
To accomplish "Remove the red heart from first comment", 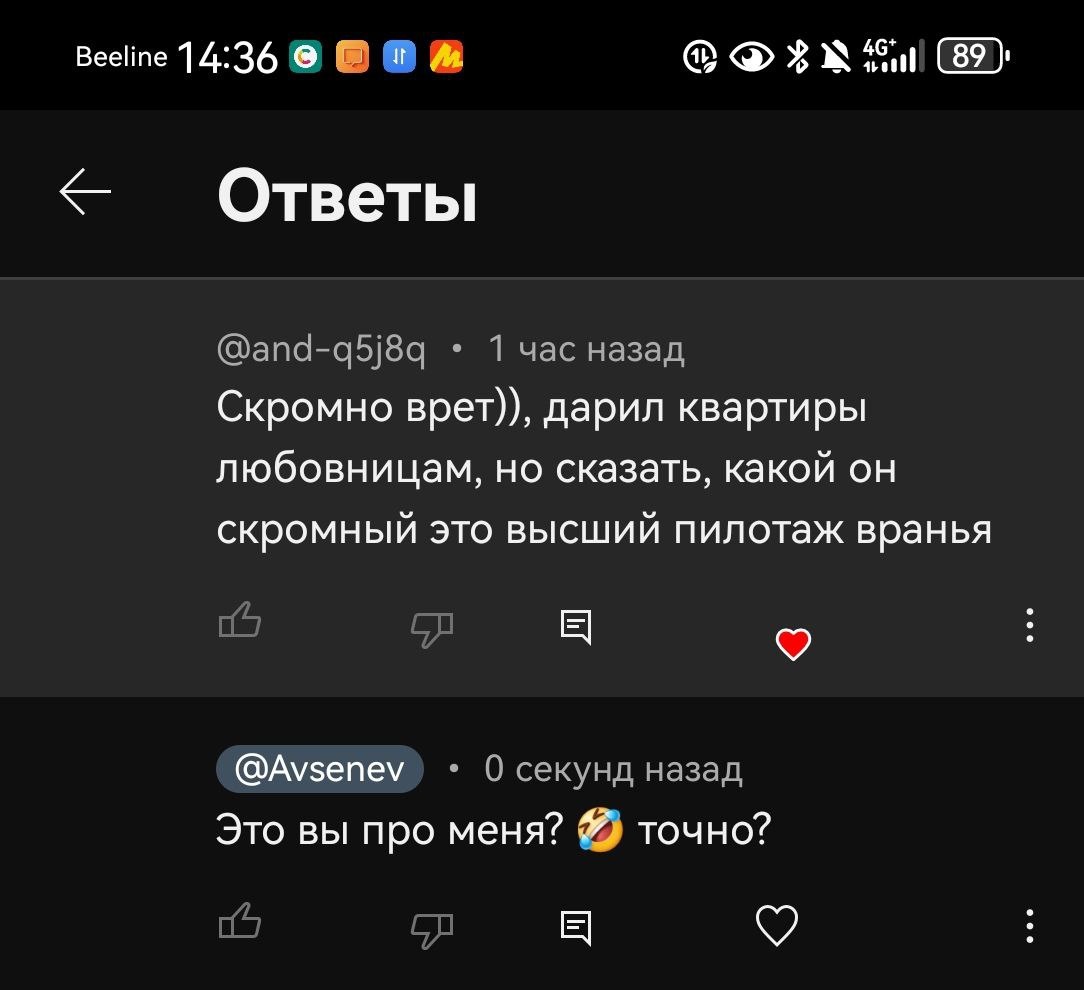I will 793,644.
